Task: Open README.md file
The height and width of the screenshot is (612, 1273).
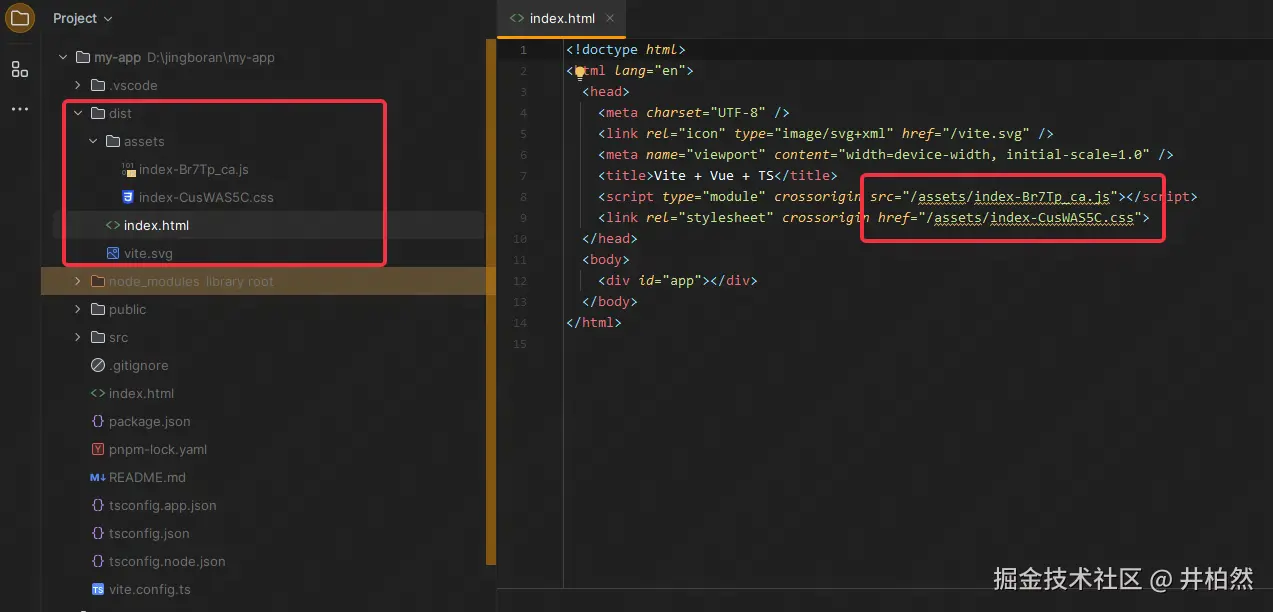Action: [x=147, y=477]
